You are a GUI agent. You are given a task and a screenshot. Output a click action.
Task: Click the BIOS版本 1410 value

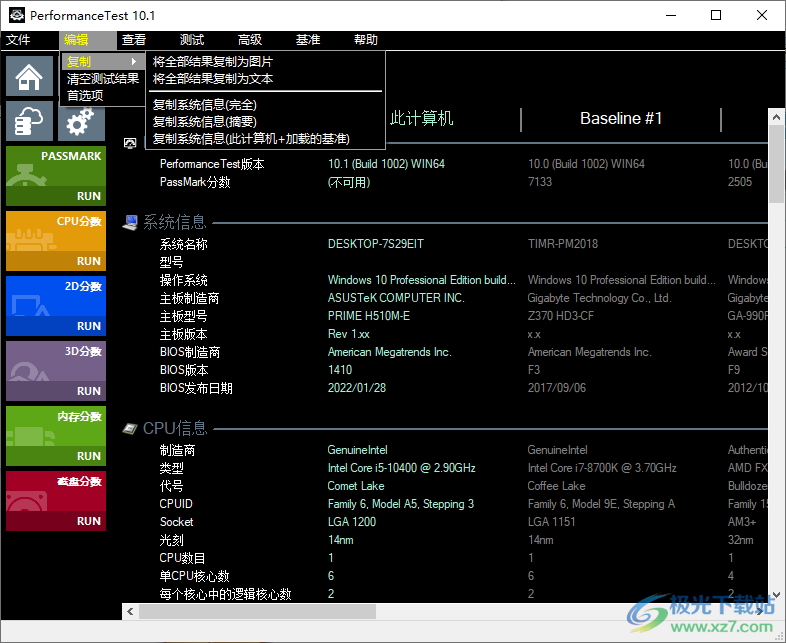point(340,370)
